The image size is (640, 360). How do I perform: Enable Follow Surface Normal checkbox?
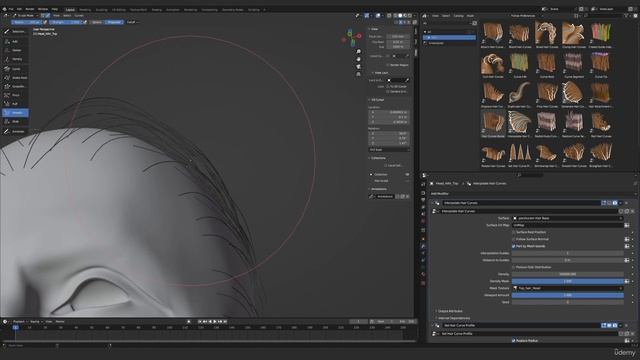(x=514, y=239)
